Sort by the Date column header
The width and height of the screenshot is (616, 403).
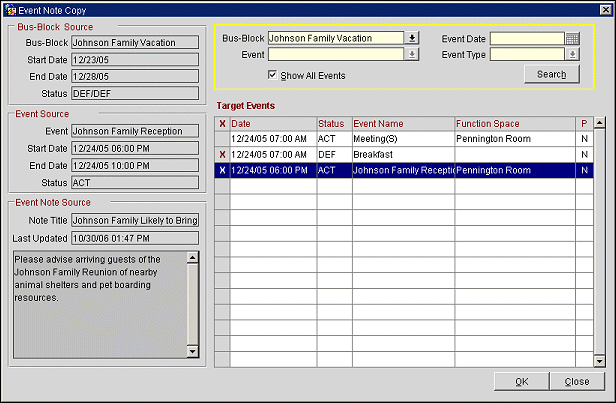tap(272, 123)
